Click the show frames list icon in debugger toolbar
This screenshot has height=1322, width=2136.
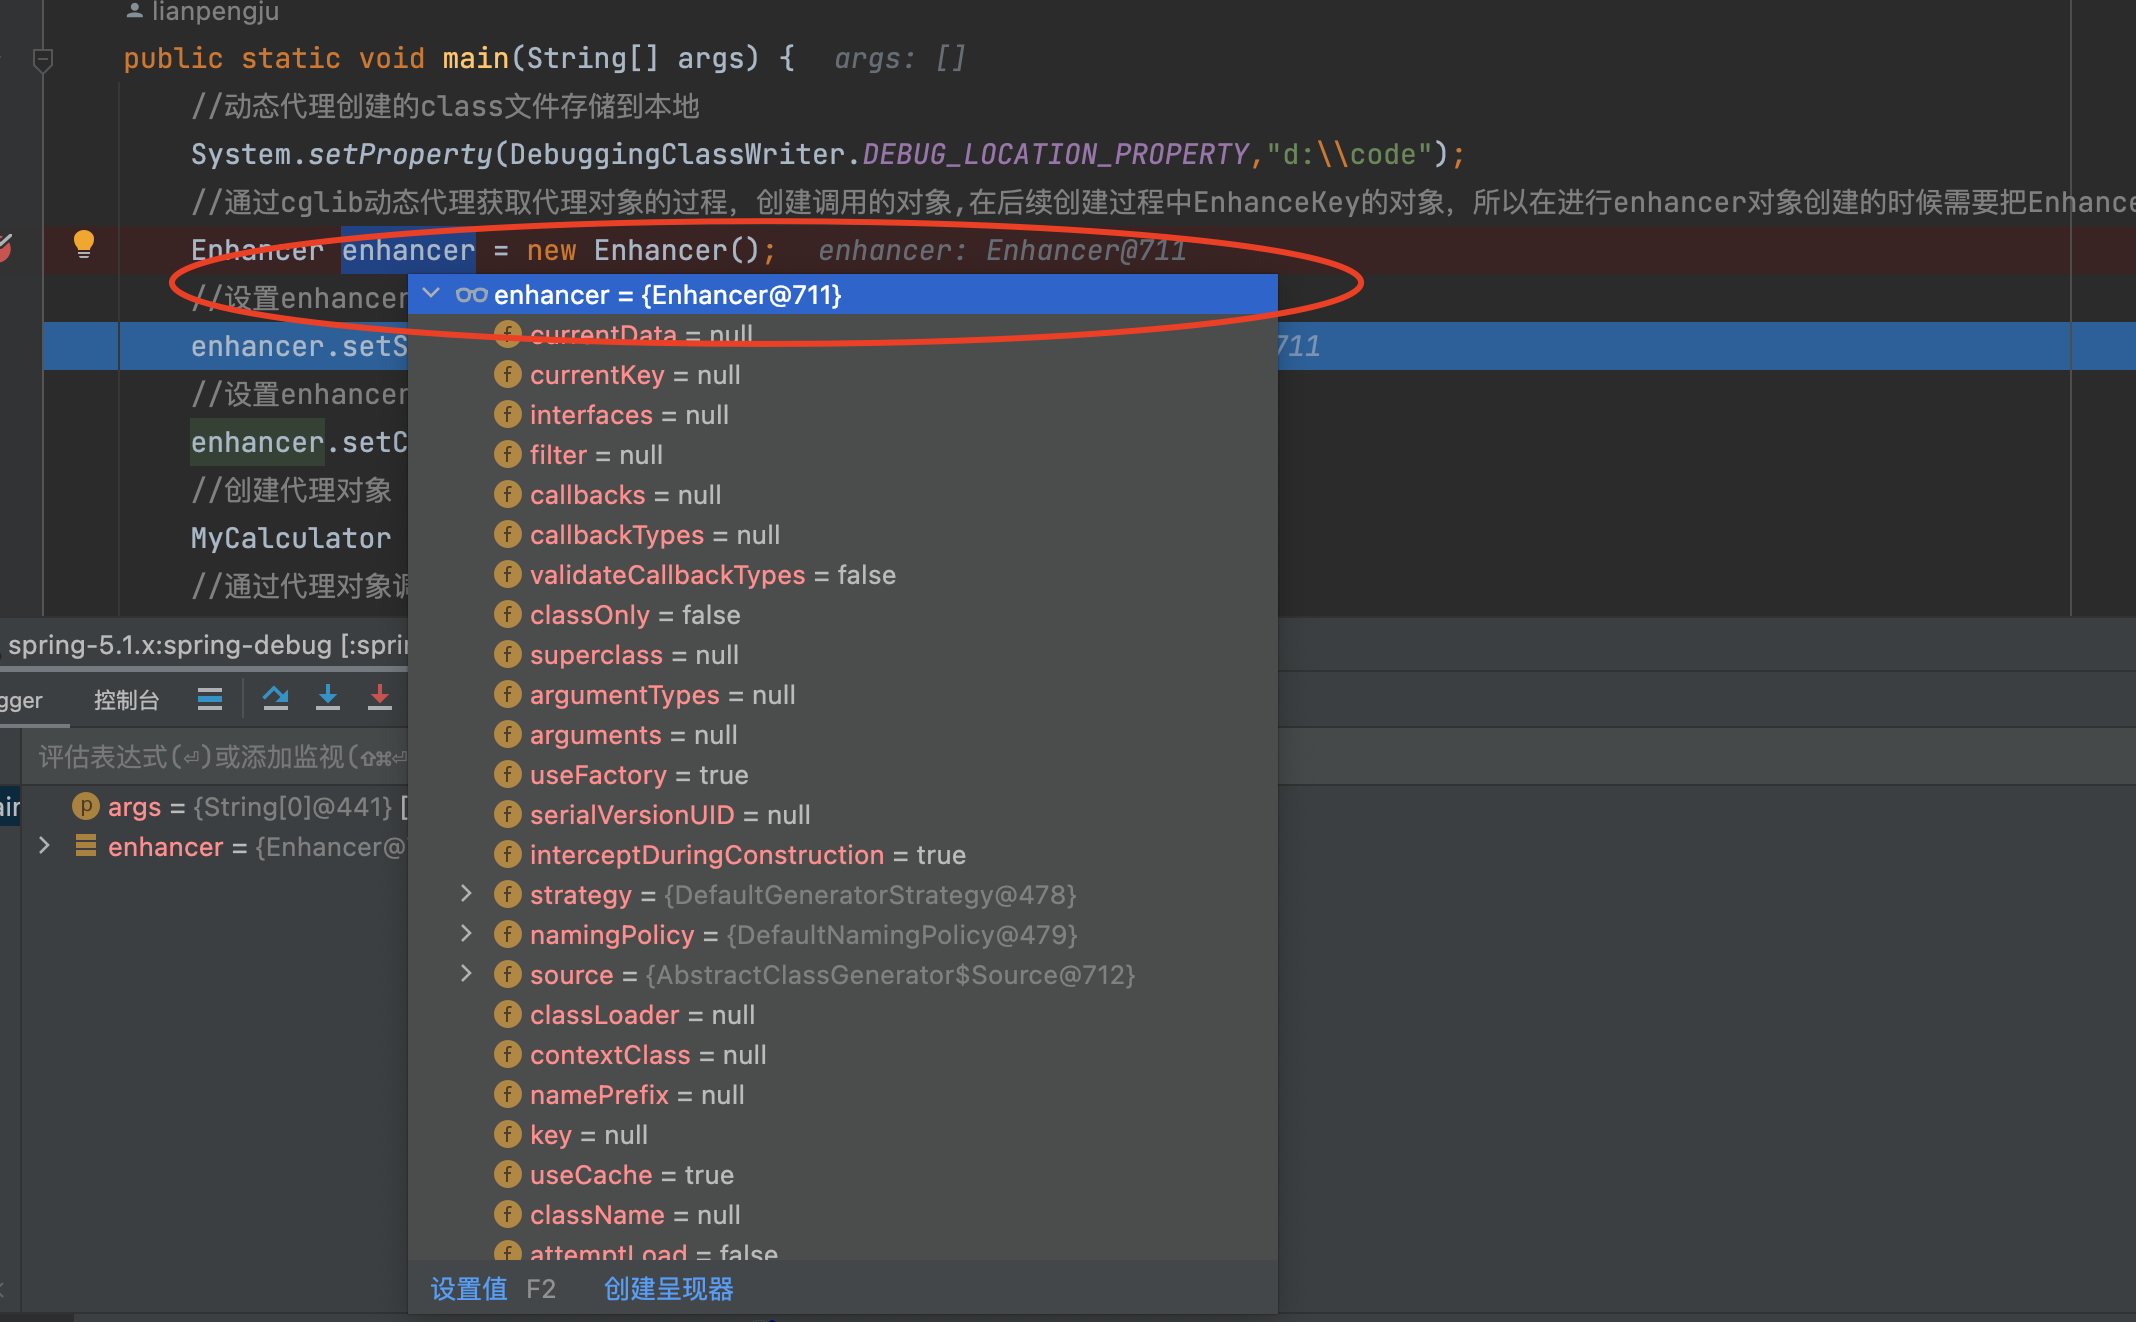(x=210, y=698)
